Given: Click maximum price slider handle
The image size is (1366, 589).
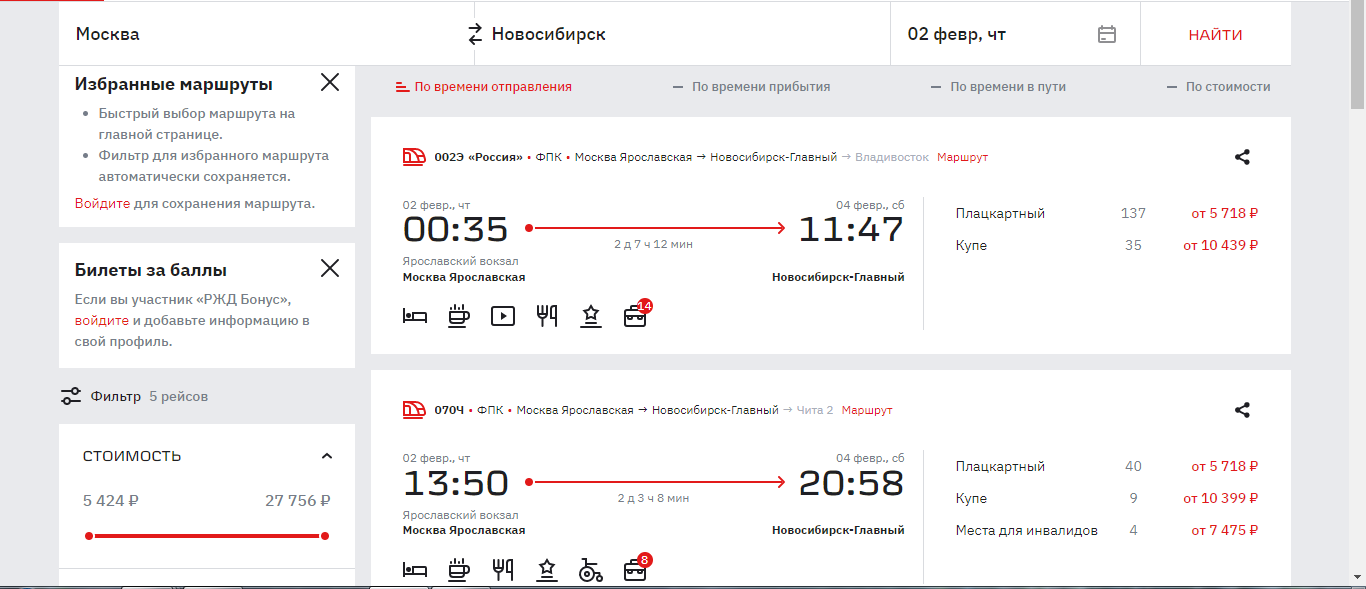Looking at the screenshot, I should (325, 536).
